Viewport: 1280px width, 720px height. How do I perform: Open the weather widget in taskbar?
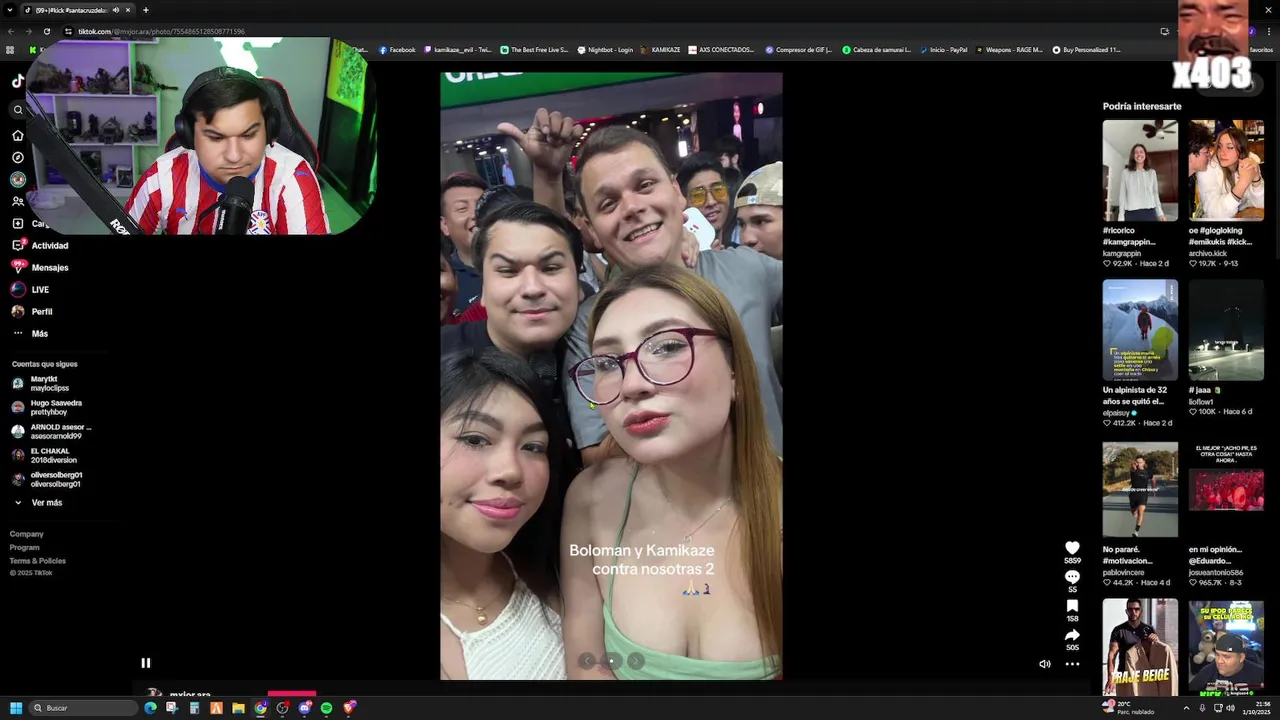point(1128,708)
